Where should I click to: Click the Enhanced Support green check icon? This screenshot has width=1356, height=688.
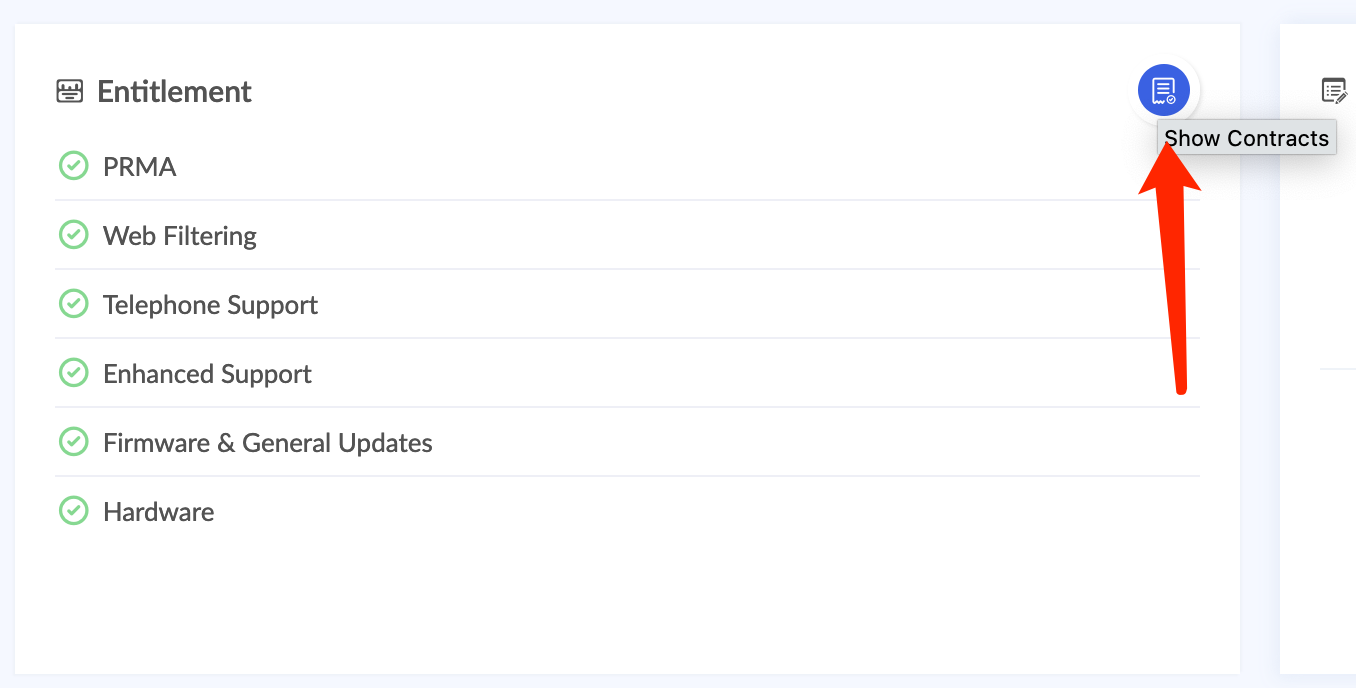click(73, 373)
